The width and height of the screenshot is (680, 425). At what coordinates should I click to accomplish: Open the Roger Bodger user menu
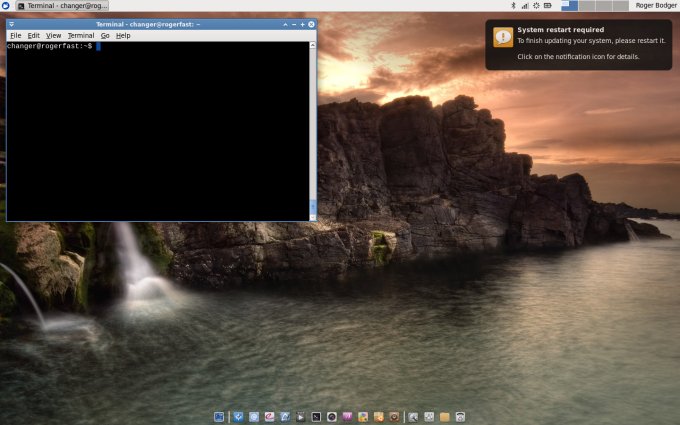655,6
